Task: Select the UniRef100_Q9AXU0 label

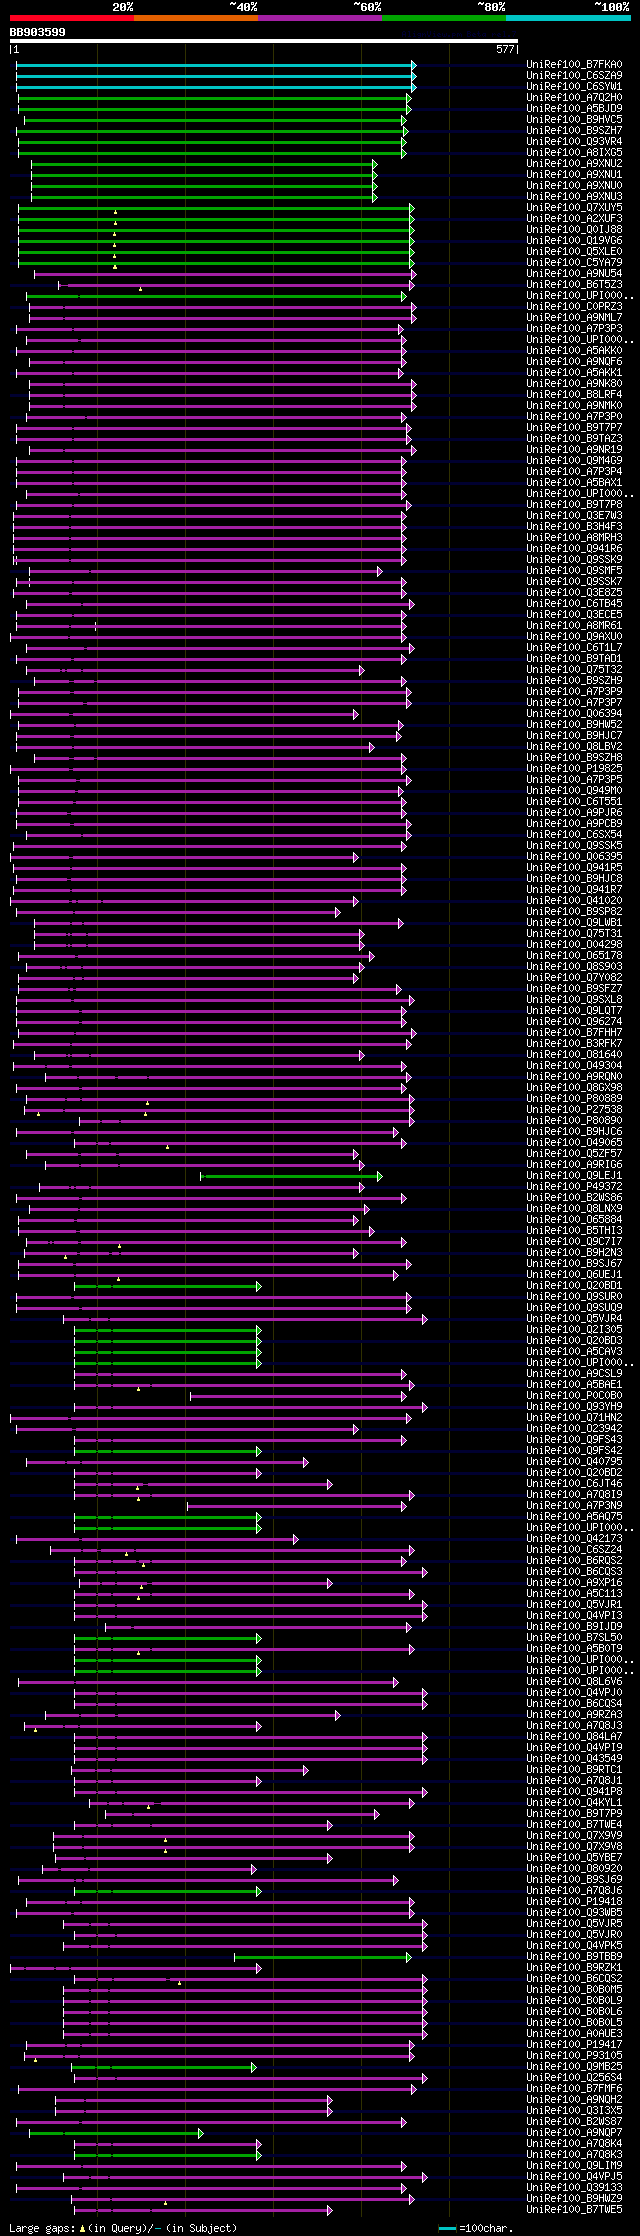Action: click(x=574, y=636)
